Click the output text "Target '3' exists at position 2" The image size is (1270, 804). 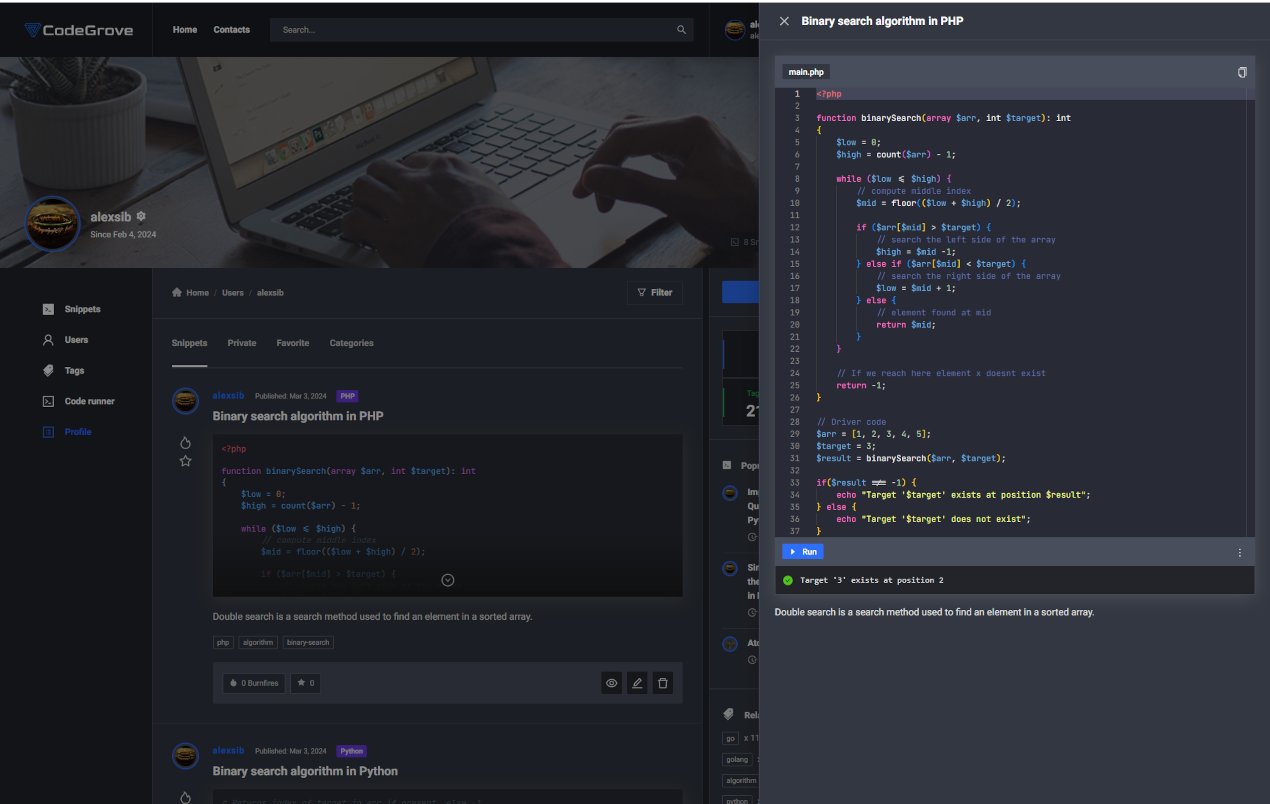(872, 580)
